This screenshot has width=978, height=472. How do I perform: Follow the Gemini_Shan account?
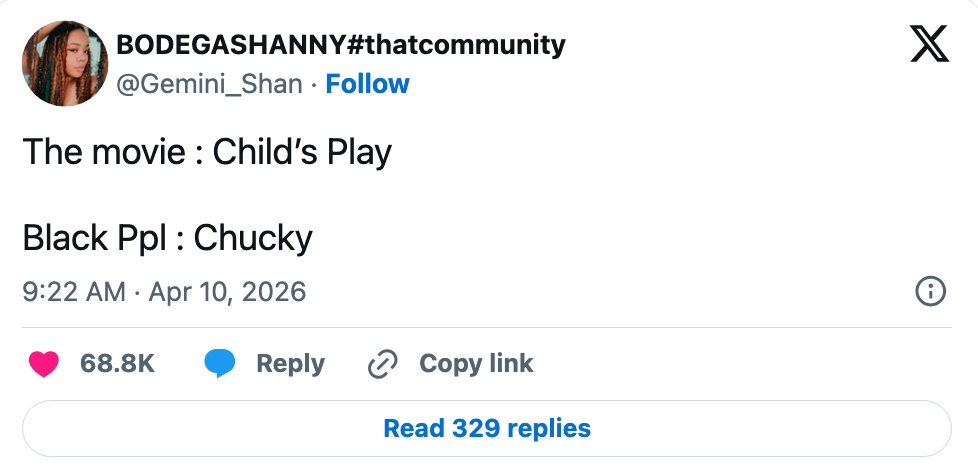click(368, 84)
